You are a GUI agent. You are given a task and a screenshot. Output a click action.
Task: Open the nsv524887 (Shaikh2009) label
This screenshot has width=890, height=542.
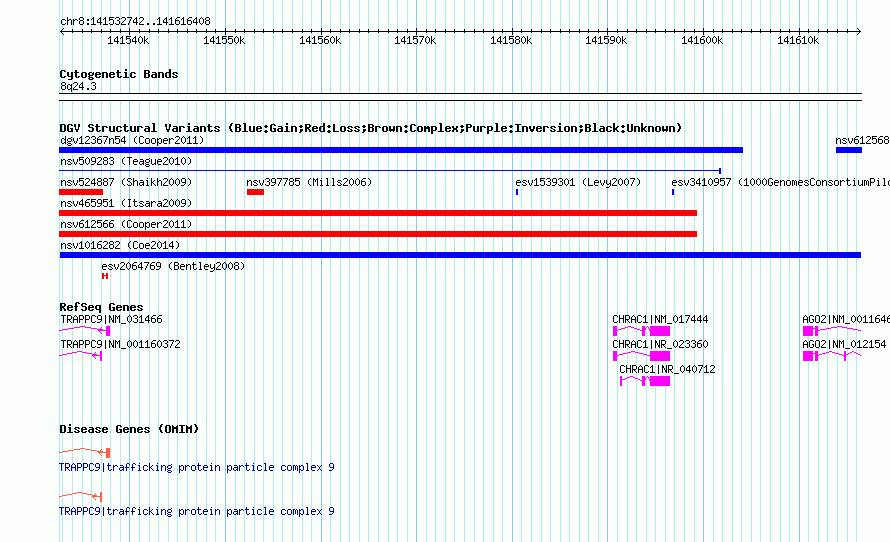click(x=126, y=182)
